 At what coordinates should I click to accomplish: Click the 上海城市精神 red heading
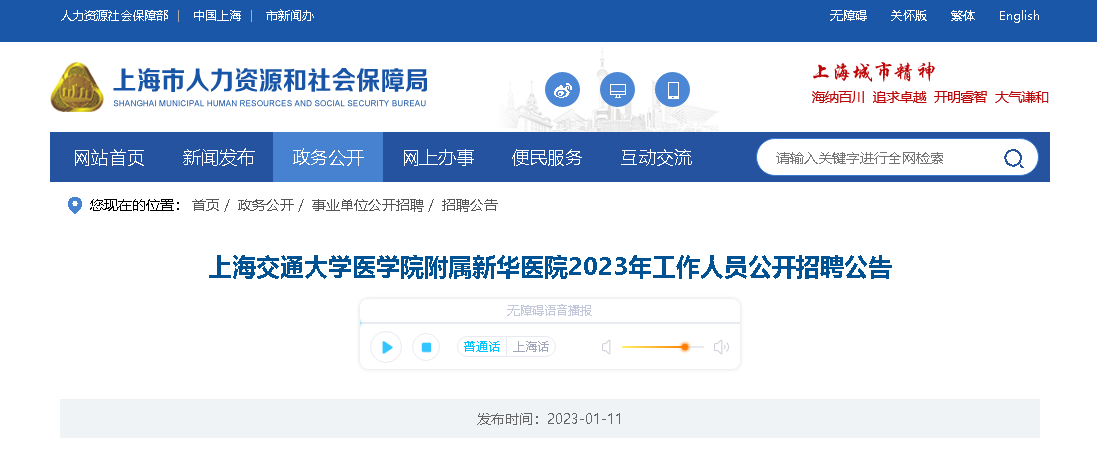[x=874, y=72]
